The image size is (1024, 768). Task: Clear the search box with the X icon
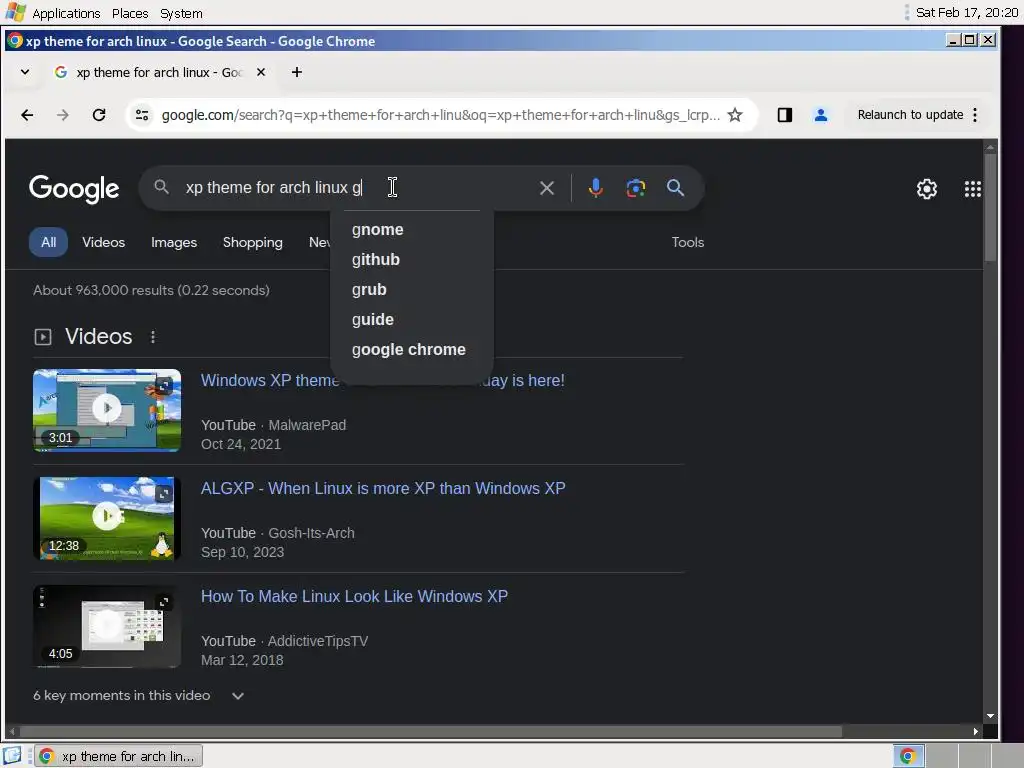[x=547, y=188]
